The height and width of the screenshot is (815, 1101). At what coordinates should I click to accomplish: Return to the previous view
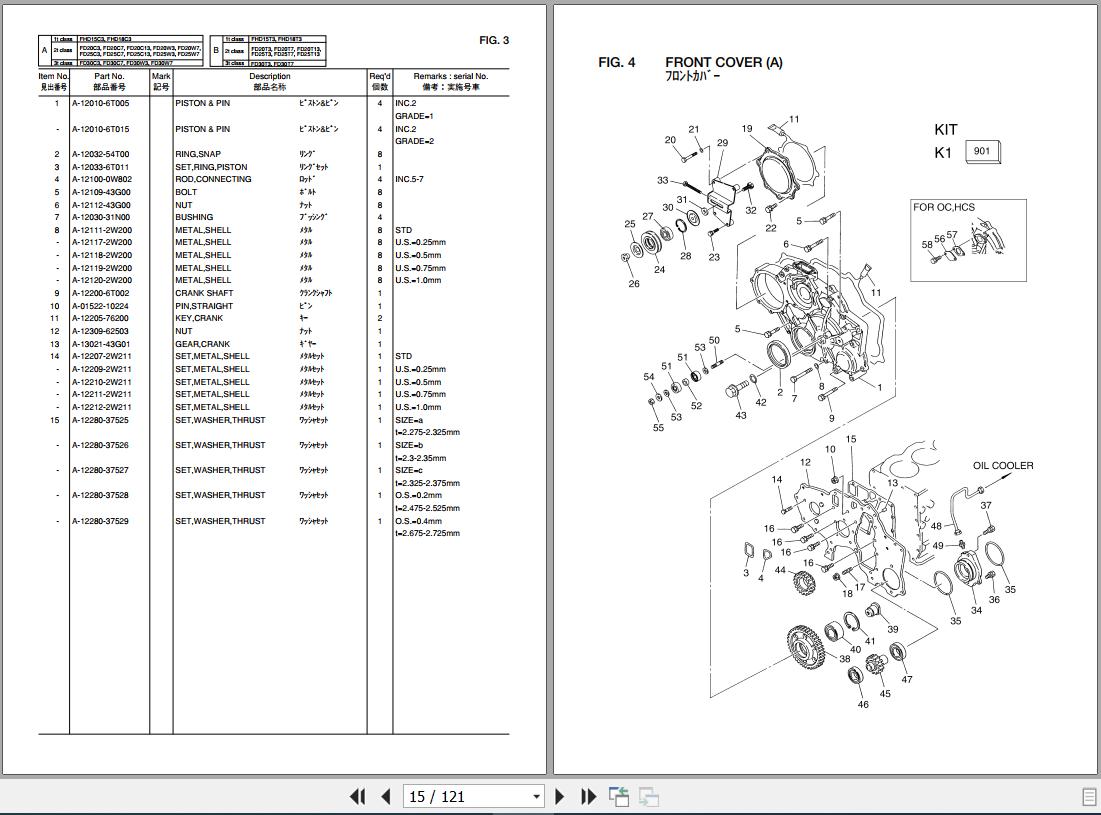619,796
